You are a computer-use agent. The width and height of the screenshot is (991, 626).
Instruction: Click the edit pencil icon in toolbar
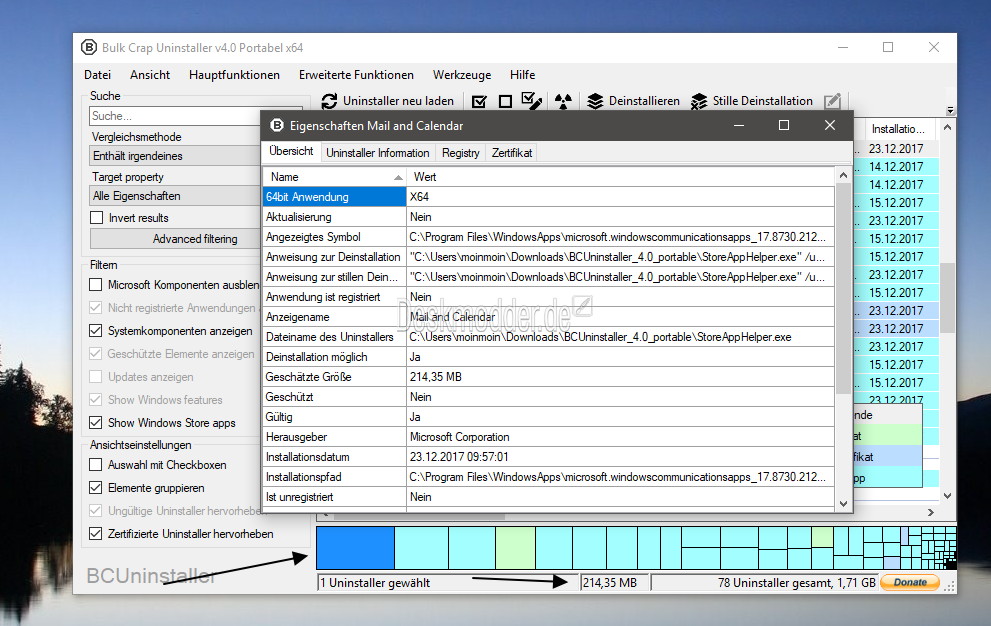pos(833,101)
